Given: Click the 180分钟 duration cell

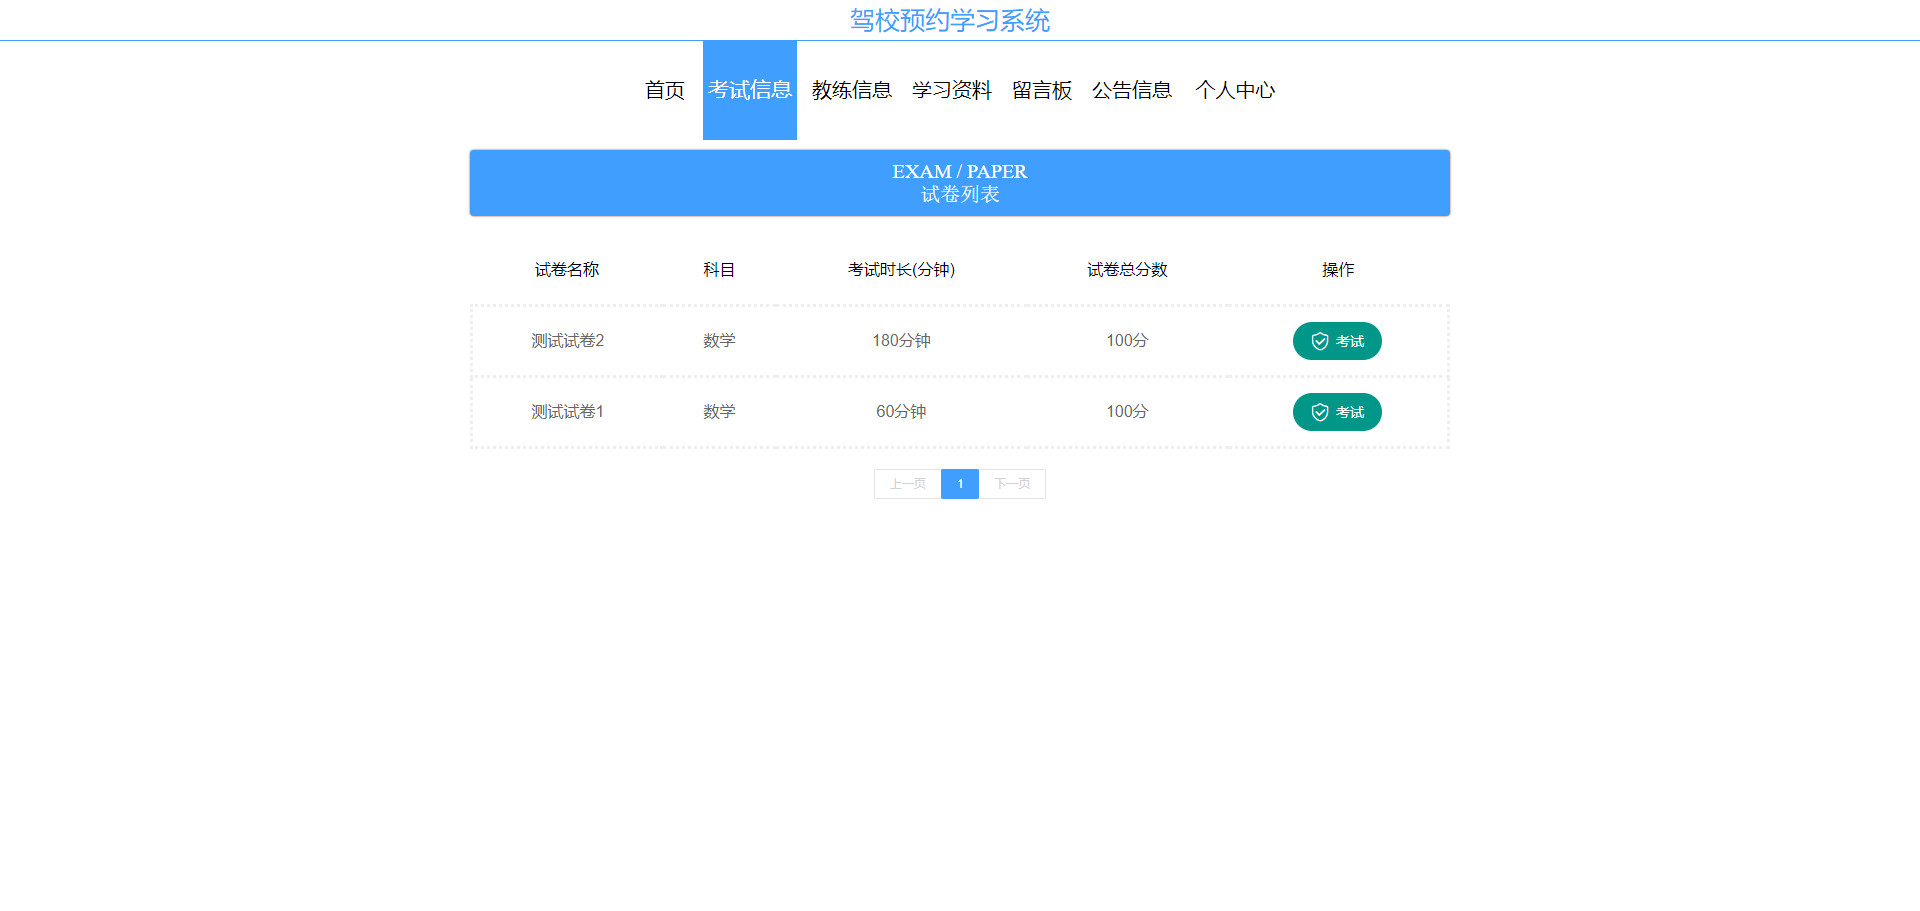Looking at the screenshot, I should tap(901, 341).
